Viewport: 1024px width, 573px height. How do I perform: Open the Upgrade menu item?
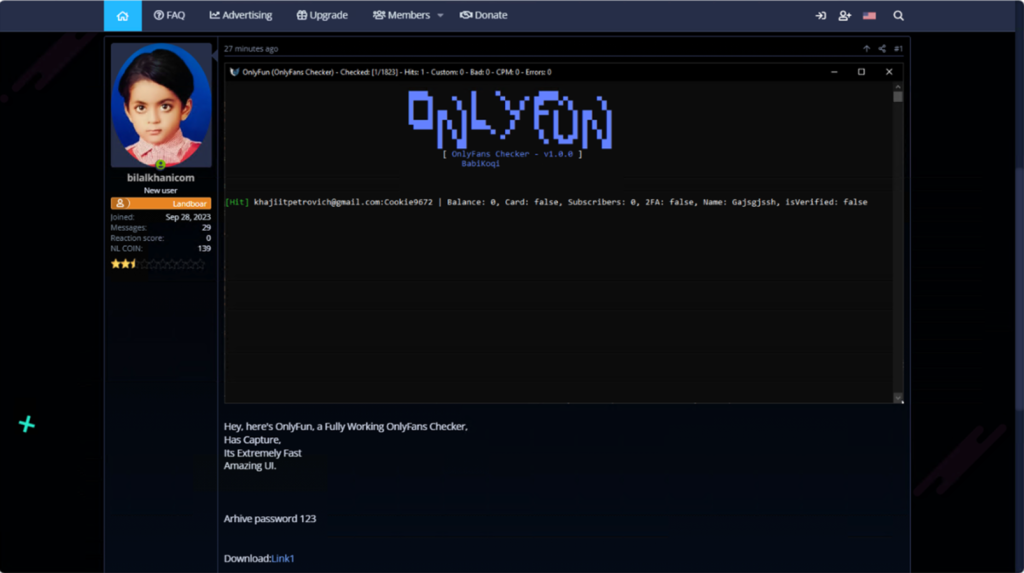click(322, 15)
